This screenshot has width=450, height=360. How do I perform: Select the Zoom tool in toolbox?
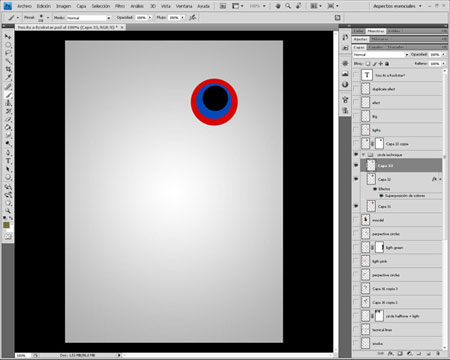click(8, 211)
